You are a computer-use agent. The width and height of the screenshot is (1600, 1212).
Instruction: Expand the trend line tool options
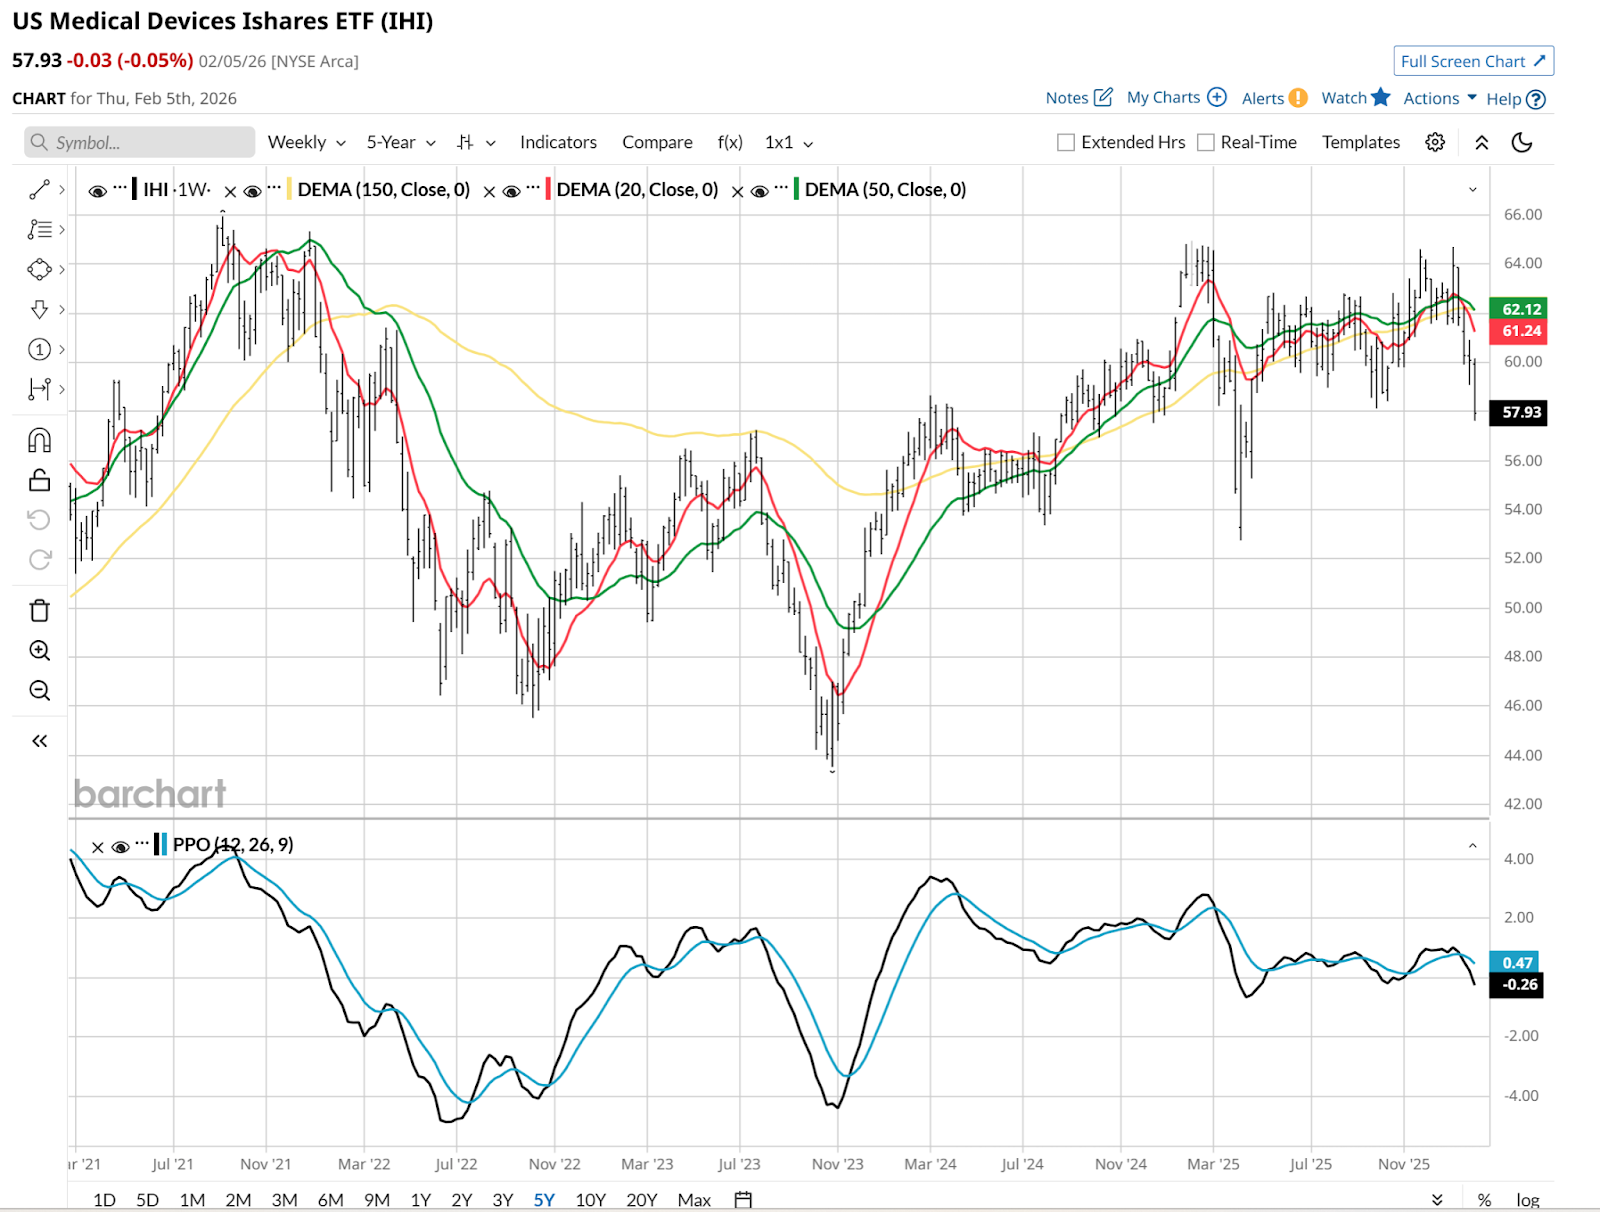[x=62, y=189]
